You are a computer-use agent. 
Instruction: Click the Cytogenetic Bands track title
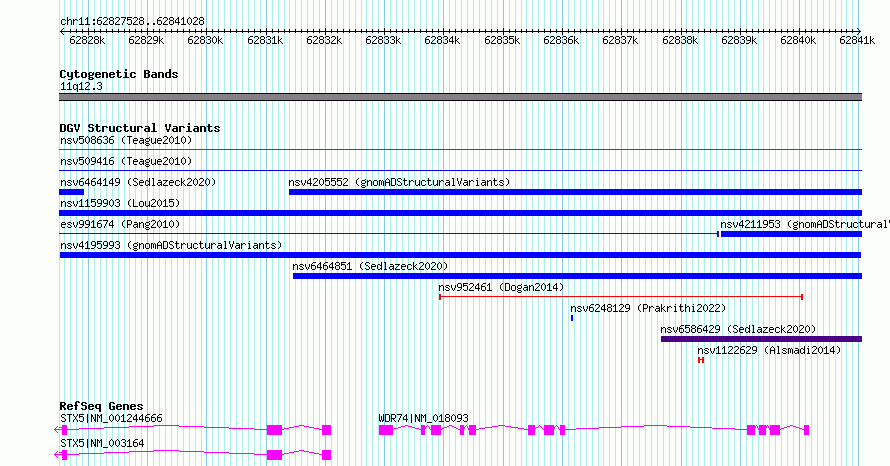(119, 74)
